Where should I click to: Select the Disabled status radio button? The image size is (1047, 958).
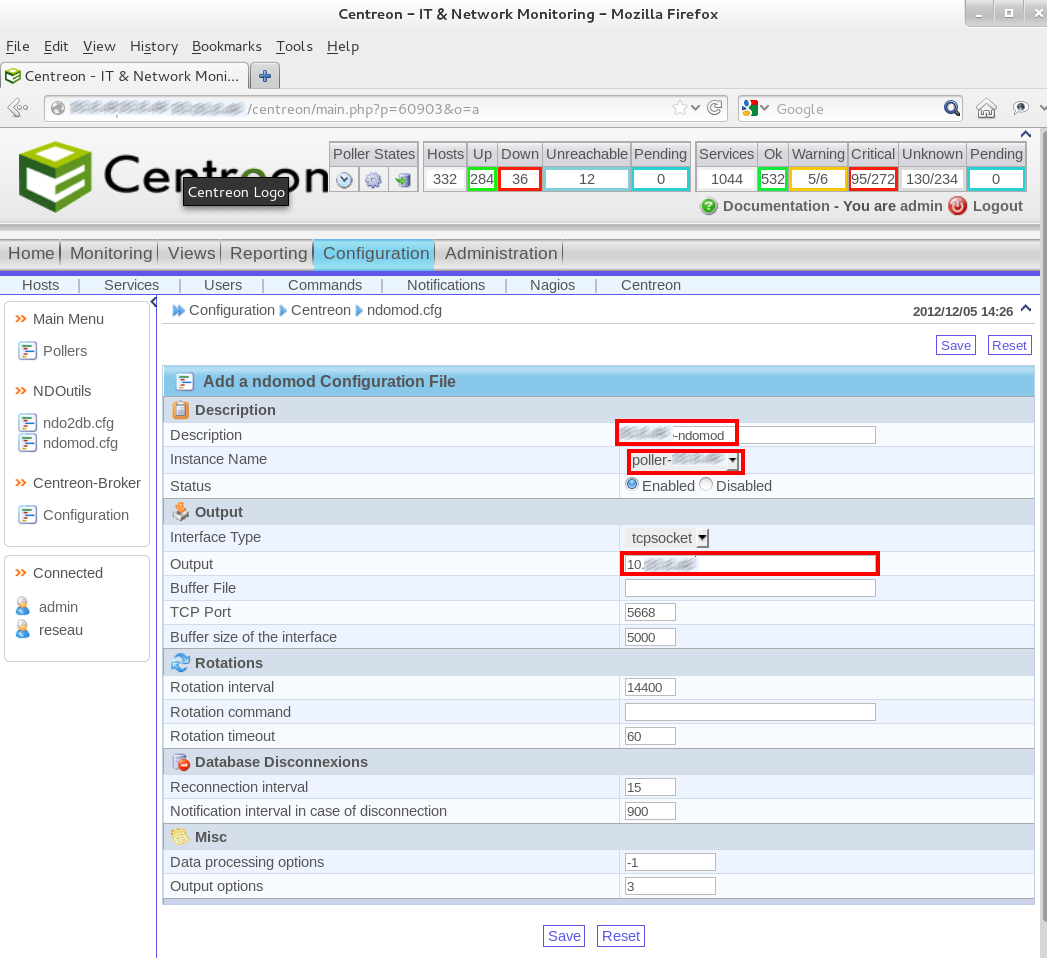pos(705,483)
